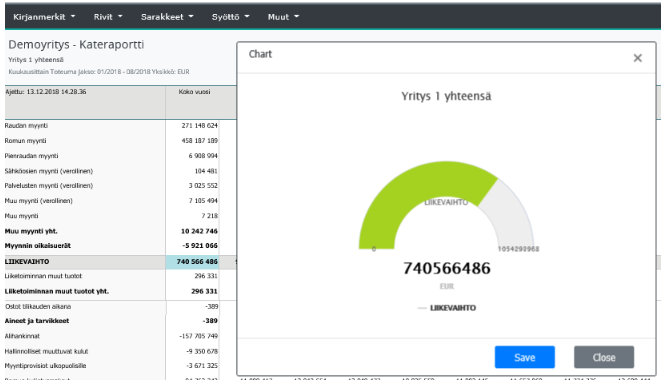Toggle LIIKEVAIHTO series in chart legend
The height and width of the screenshot is (392, 667).
tap(447, 308)
